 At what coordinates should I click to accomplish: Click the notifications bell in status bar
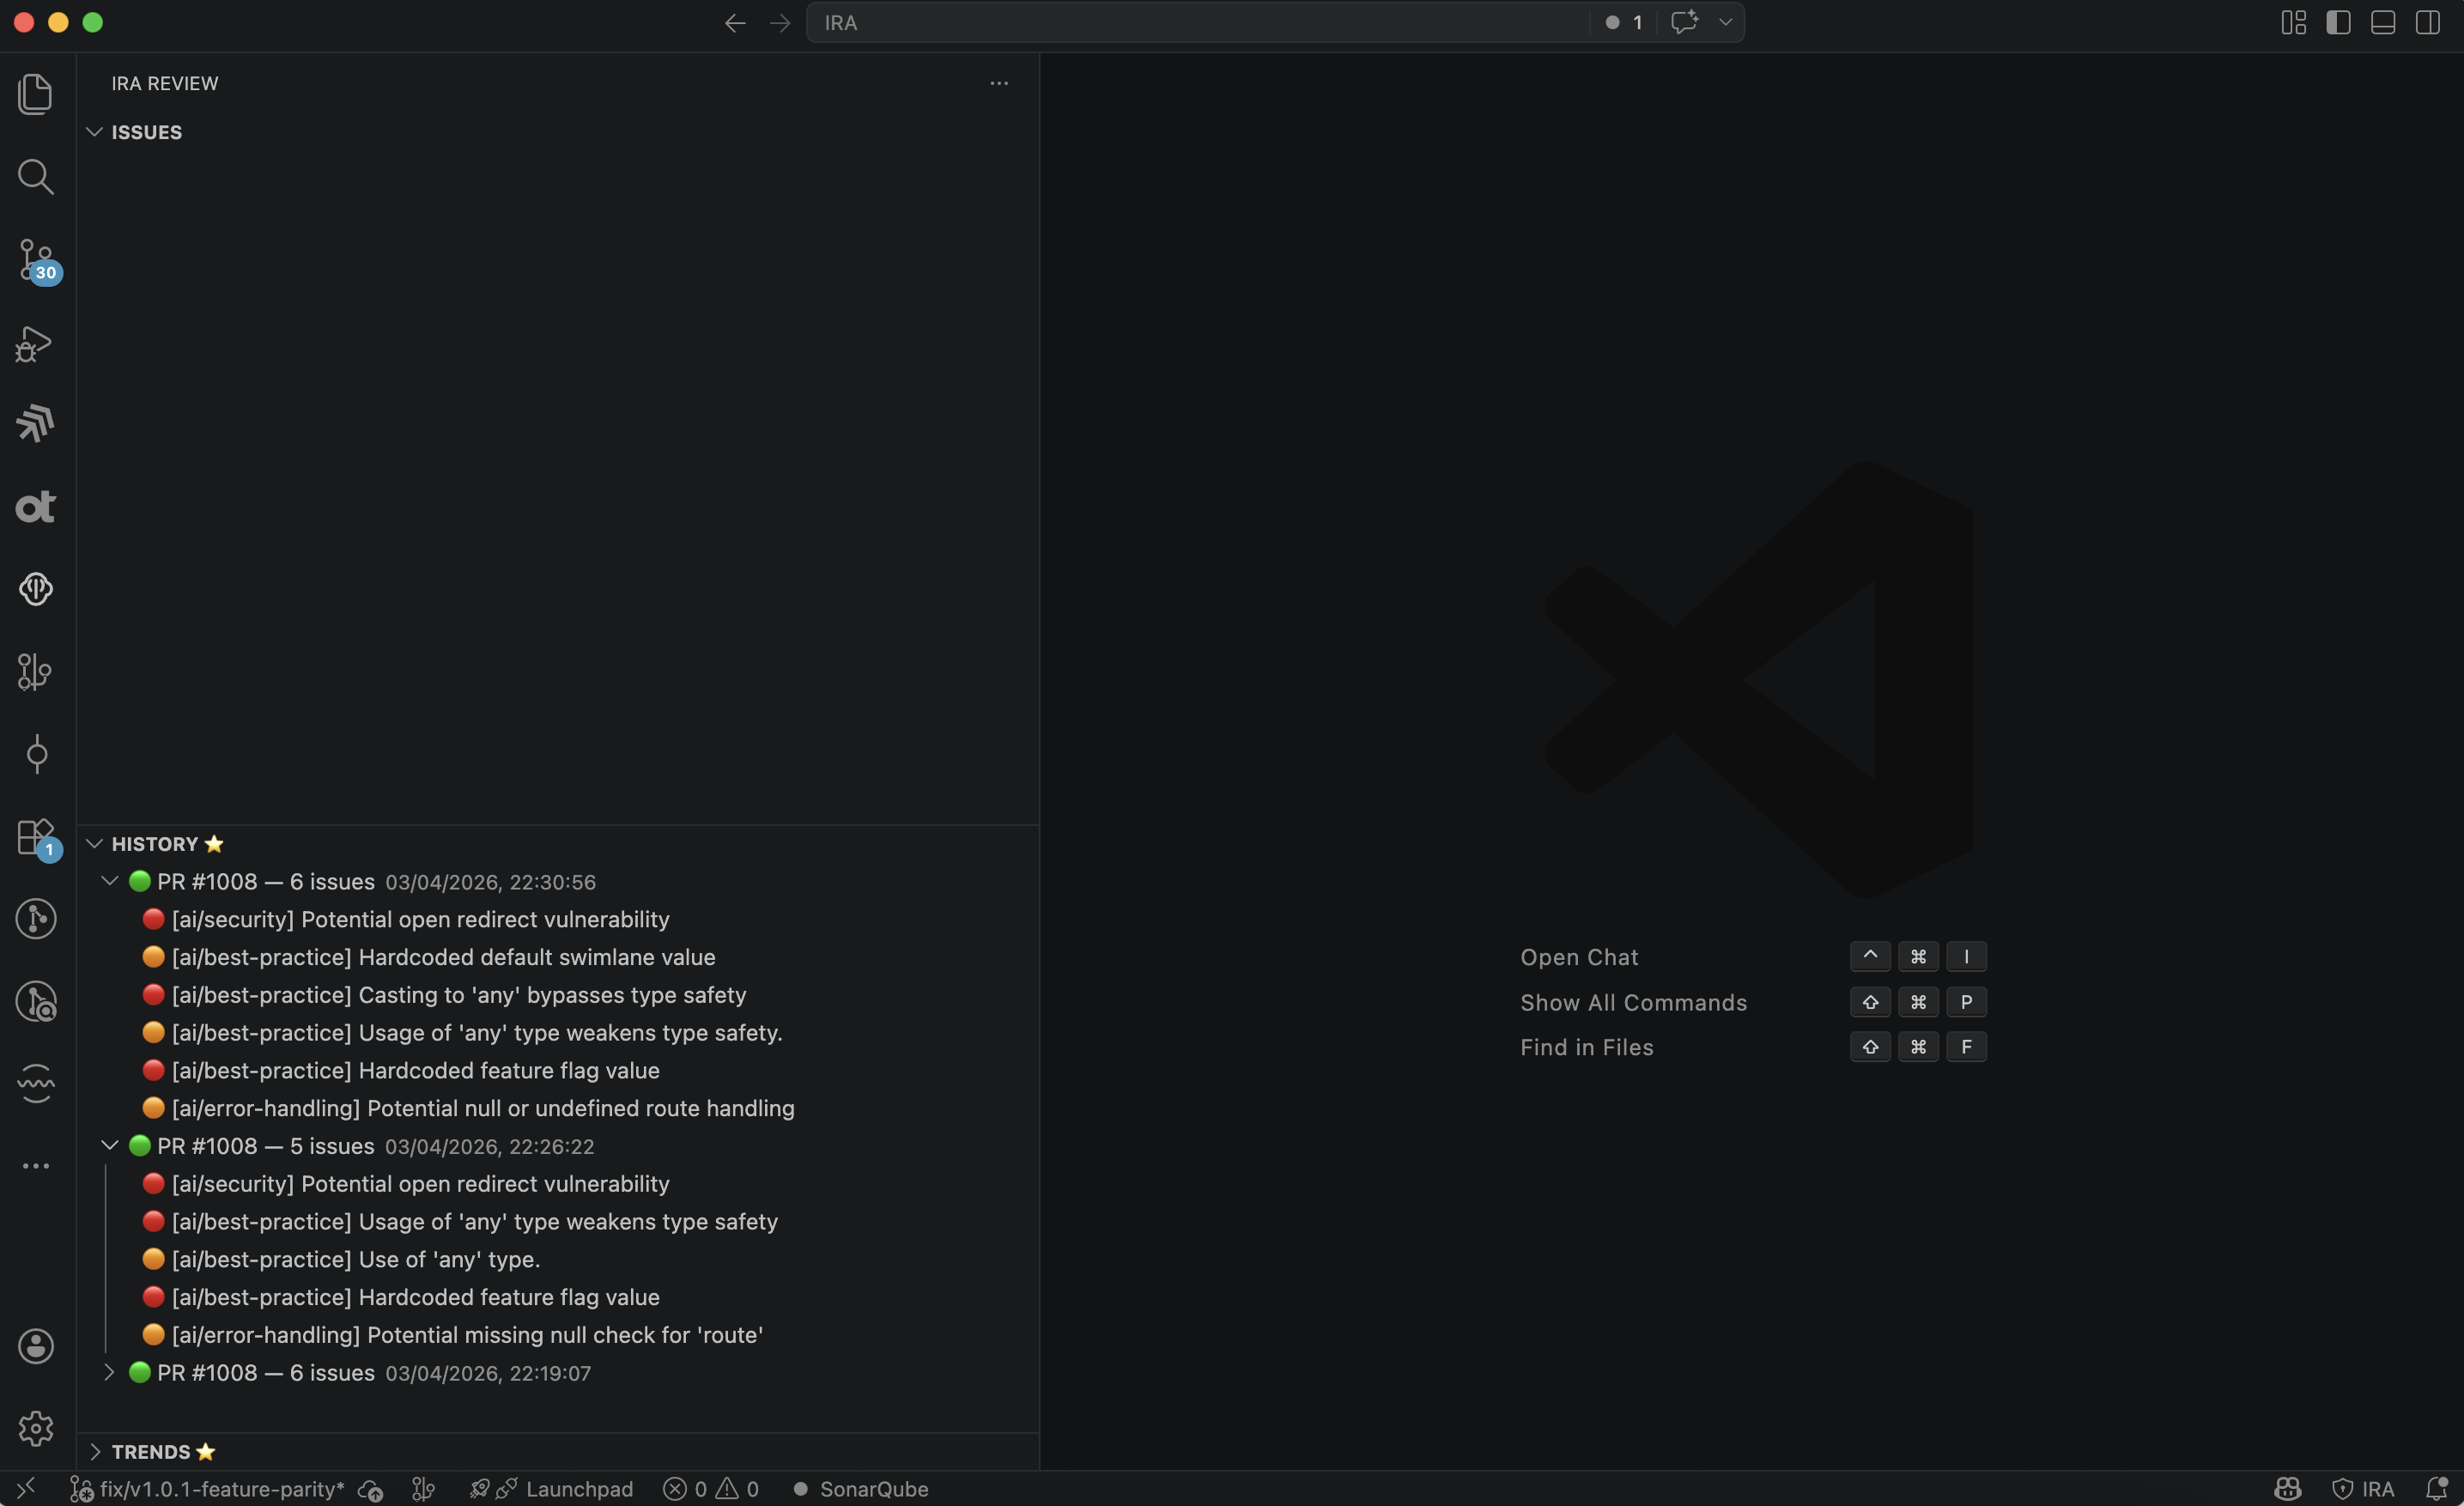click(x=2437, y=1489)
